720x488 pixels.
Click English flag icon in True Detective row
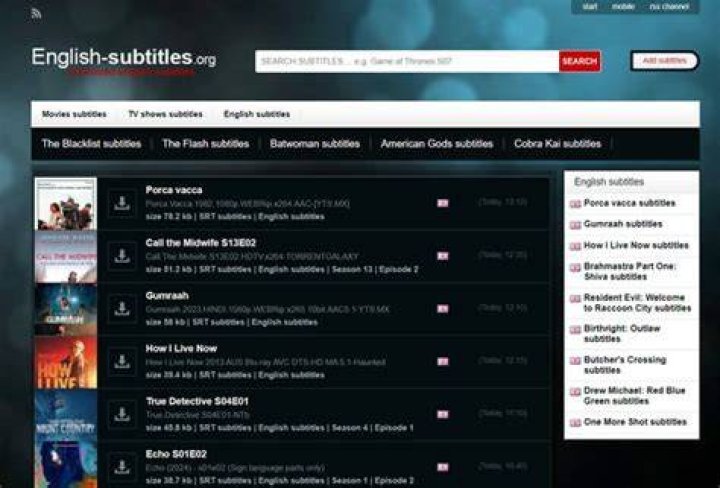(x=443, y=414)
